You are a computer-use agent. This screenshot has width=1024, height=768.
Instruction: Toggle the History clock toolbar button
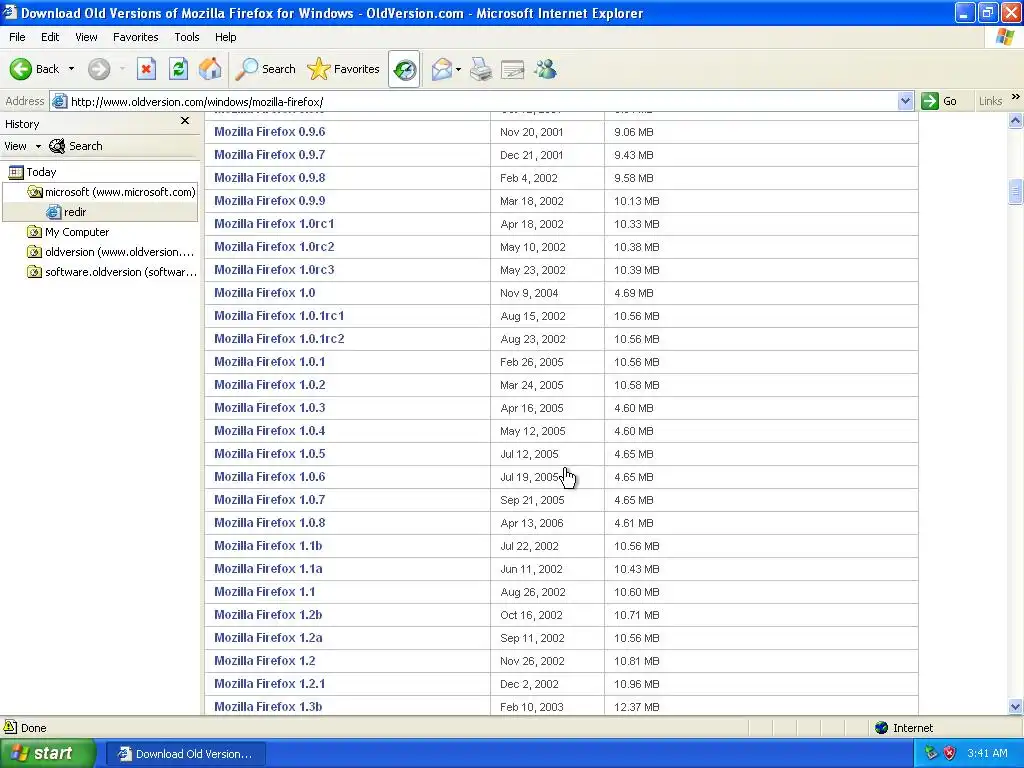click(404, 69)
